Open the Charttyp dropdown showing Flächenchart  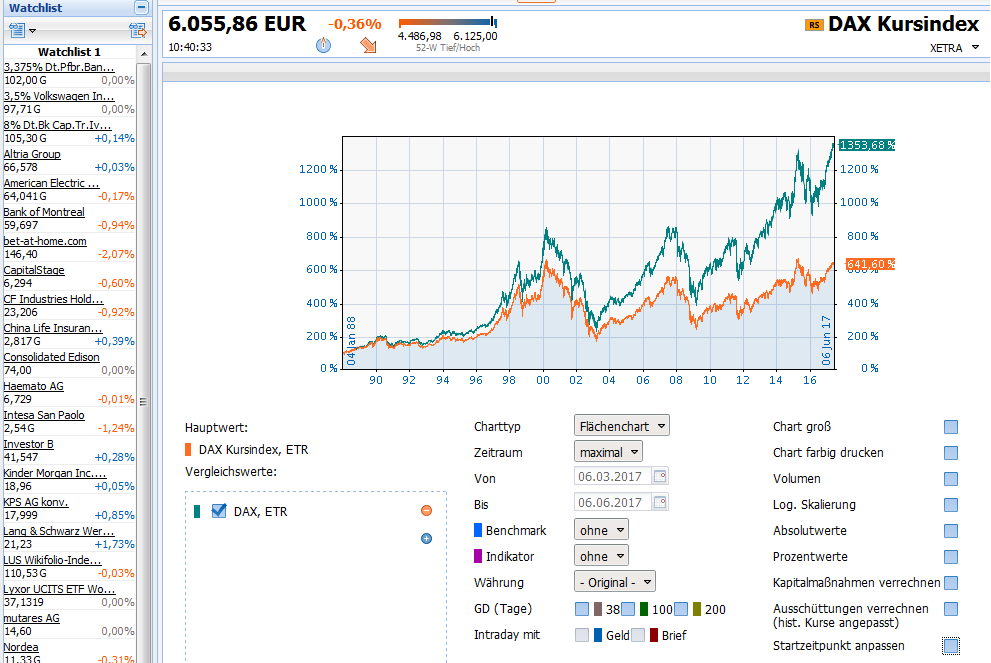click(x=622, y=426)
